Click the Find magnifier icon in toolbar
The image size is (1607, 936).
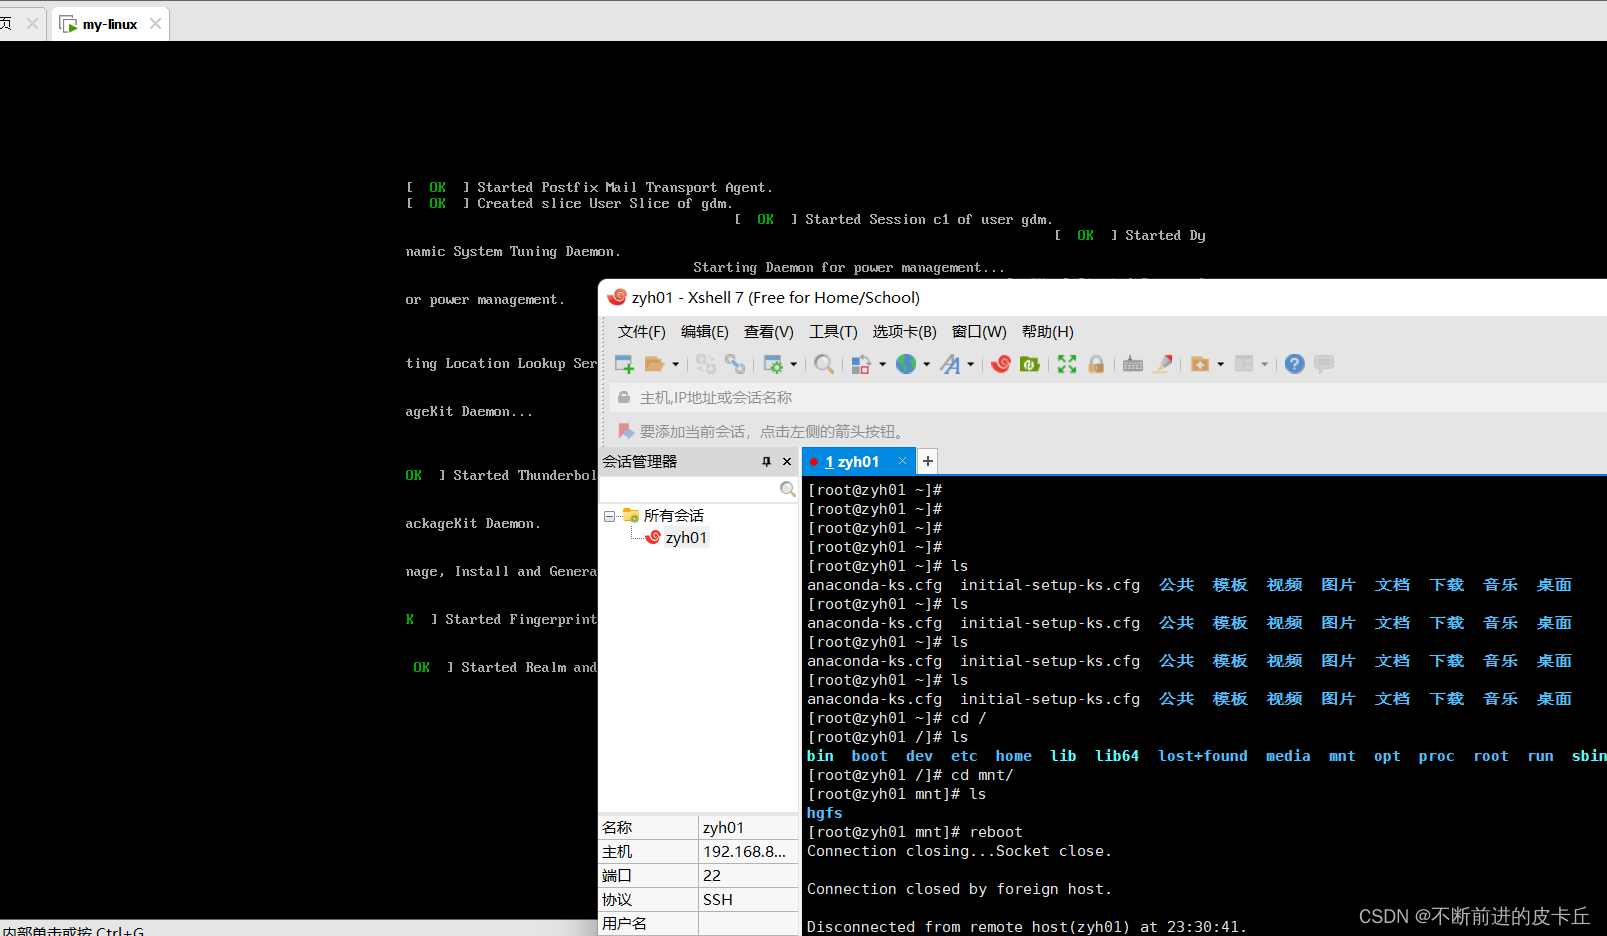(823, 364)
